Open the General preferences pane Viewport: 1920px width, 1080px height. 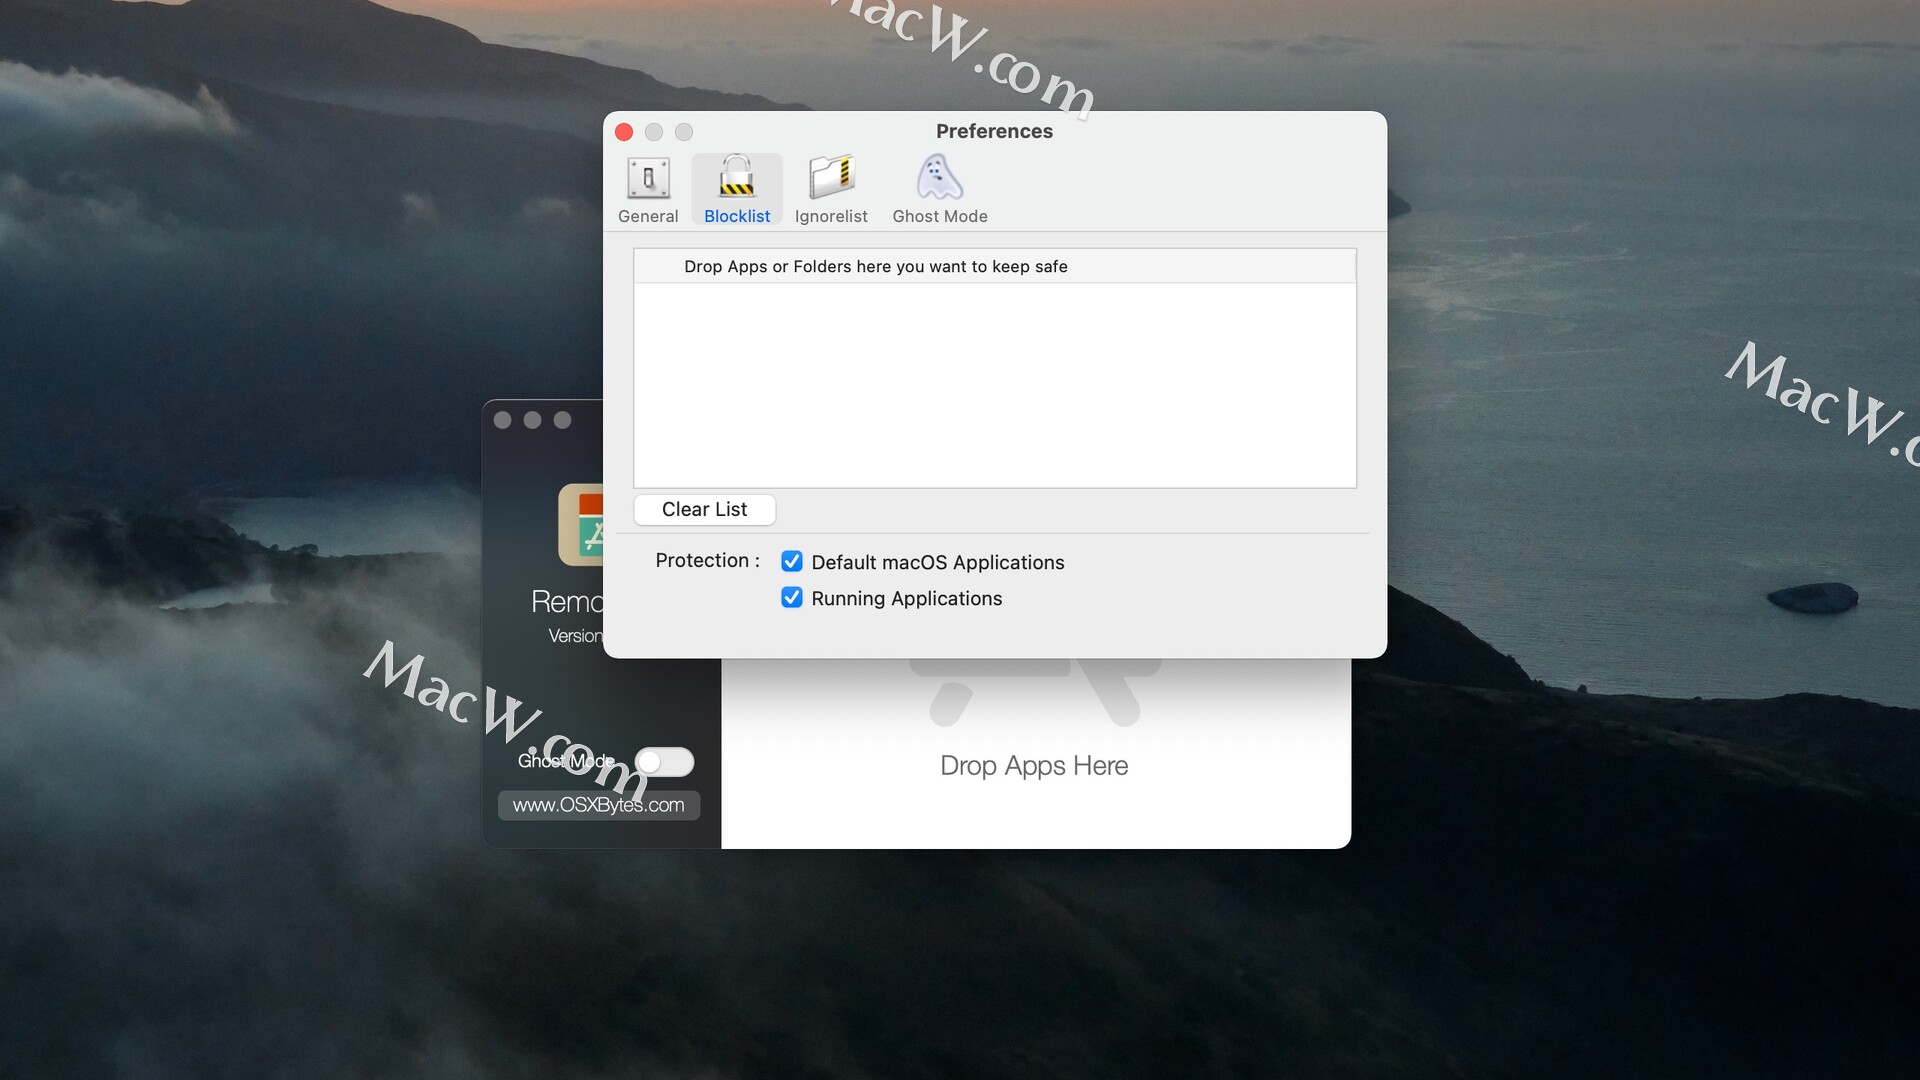[648, 190]
